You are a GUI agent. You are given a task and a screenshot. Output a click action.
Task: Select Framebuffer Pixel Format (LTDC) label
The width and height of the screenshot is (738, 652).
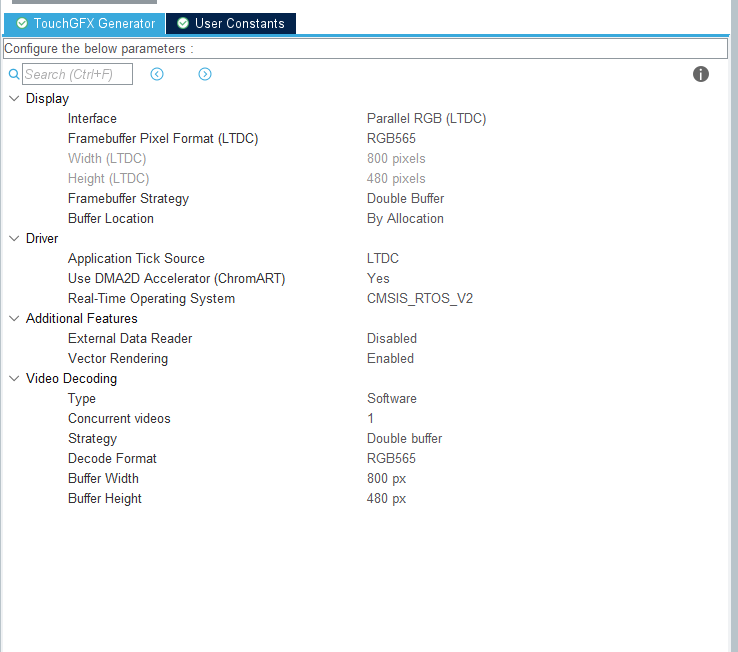click(x=163, y=138)
